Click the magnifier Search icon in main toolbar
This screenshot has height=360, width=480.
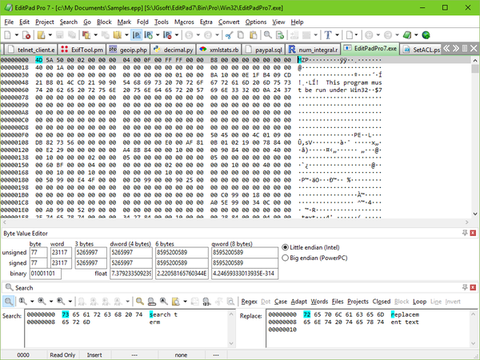pyautogui.click(x=268, y=35)
